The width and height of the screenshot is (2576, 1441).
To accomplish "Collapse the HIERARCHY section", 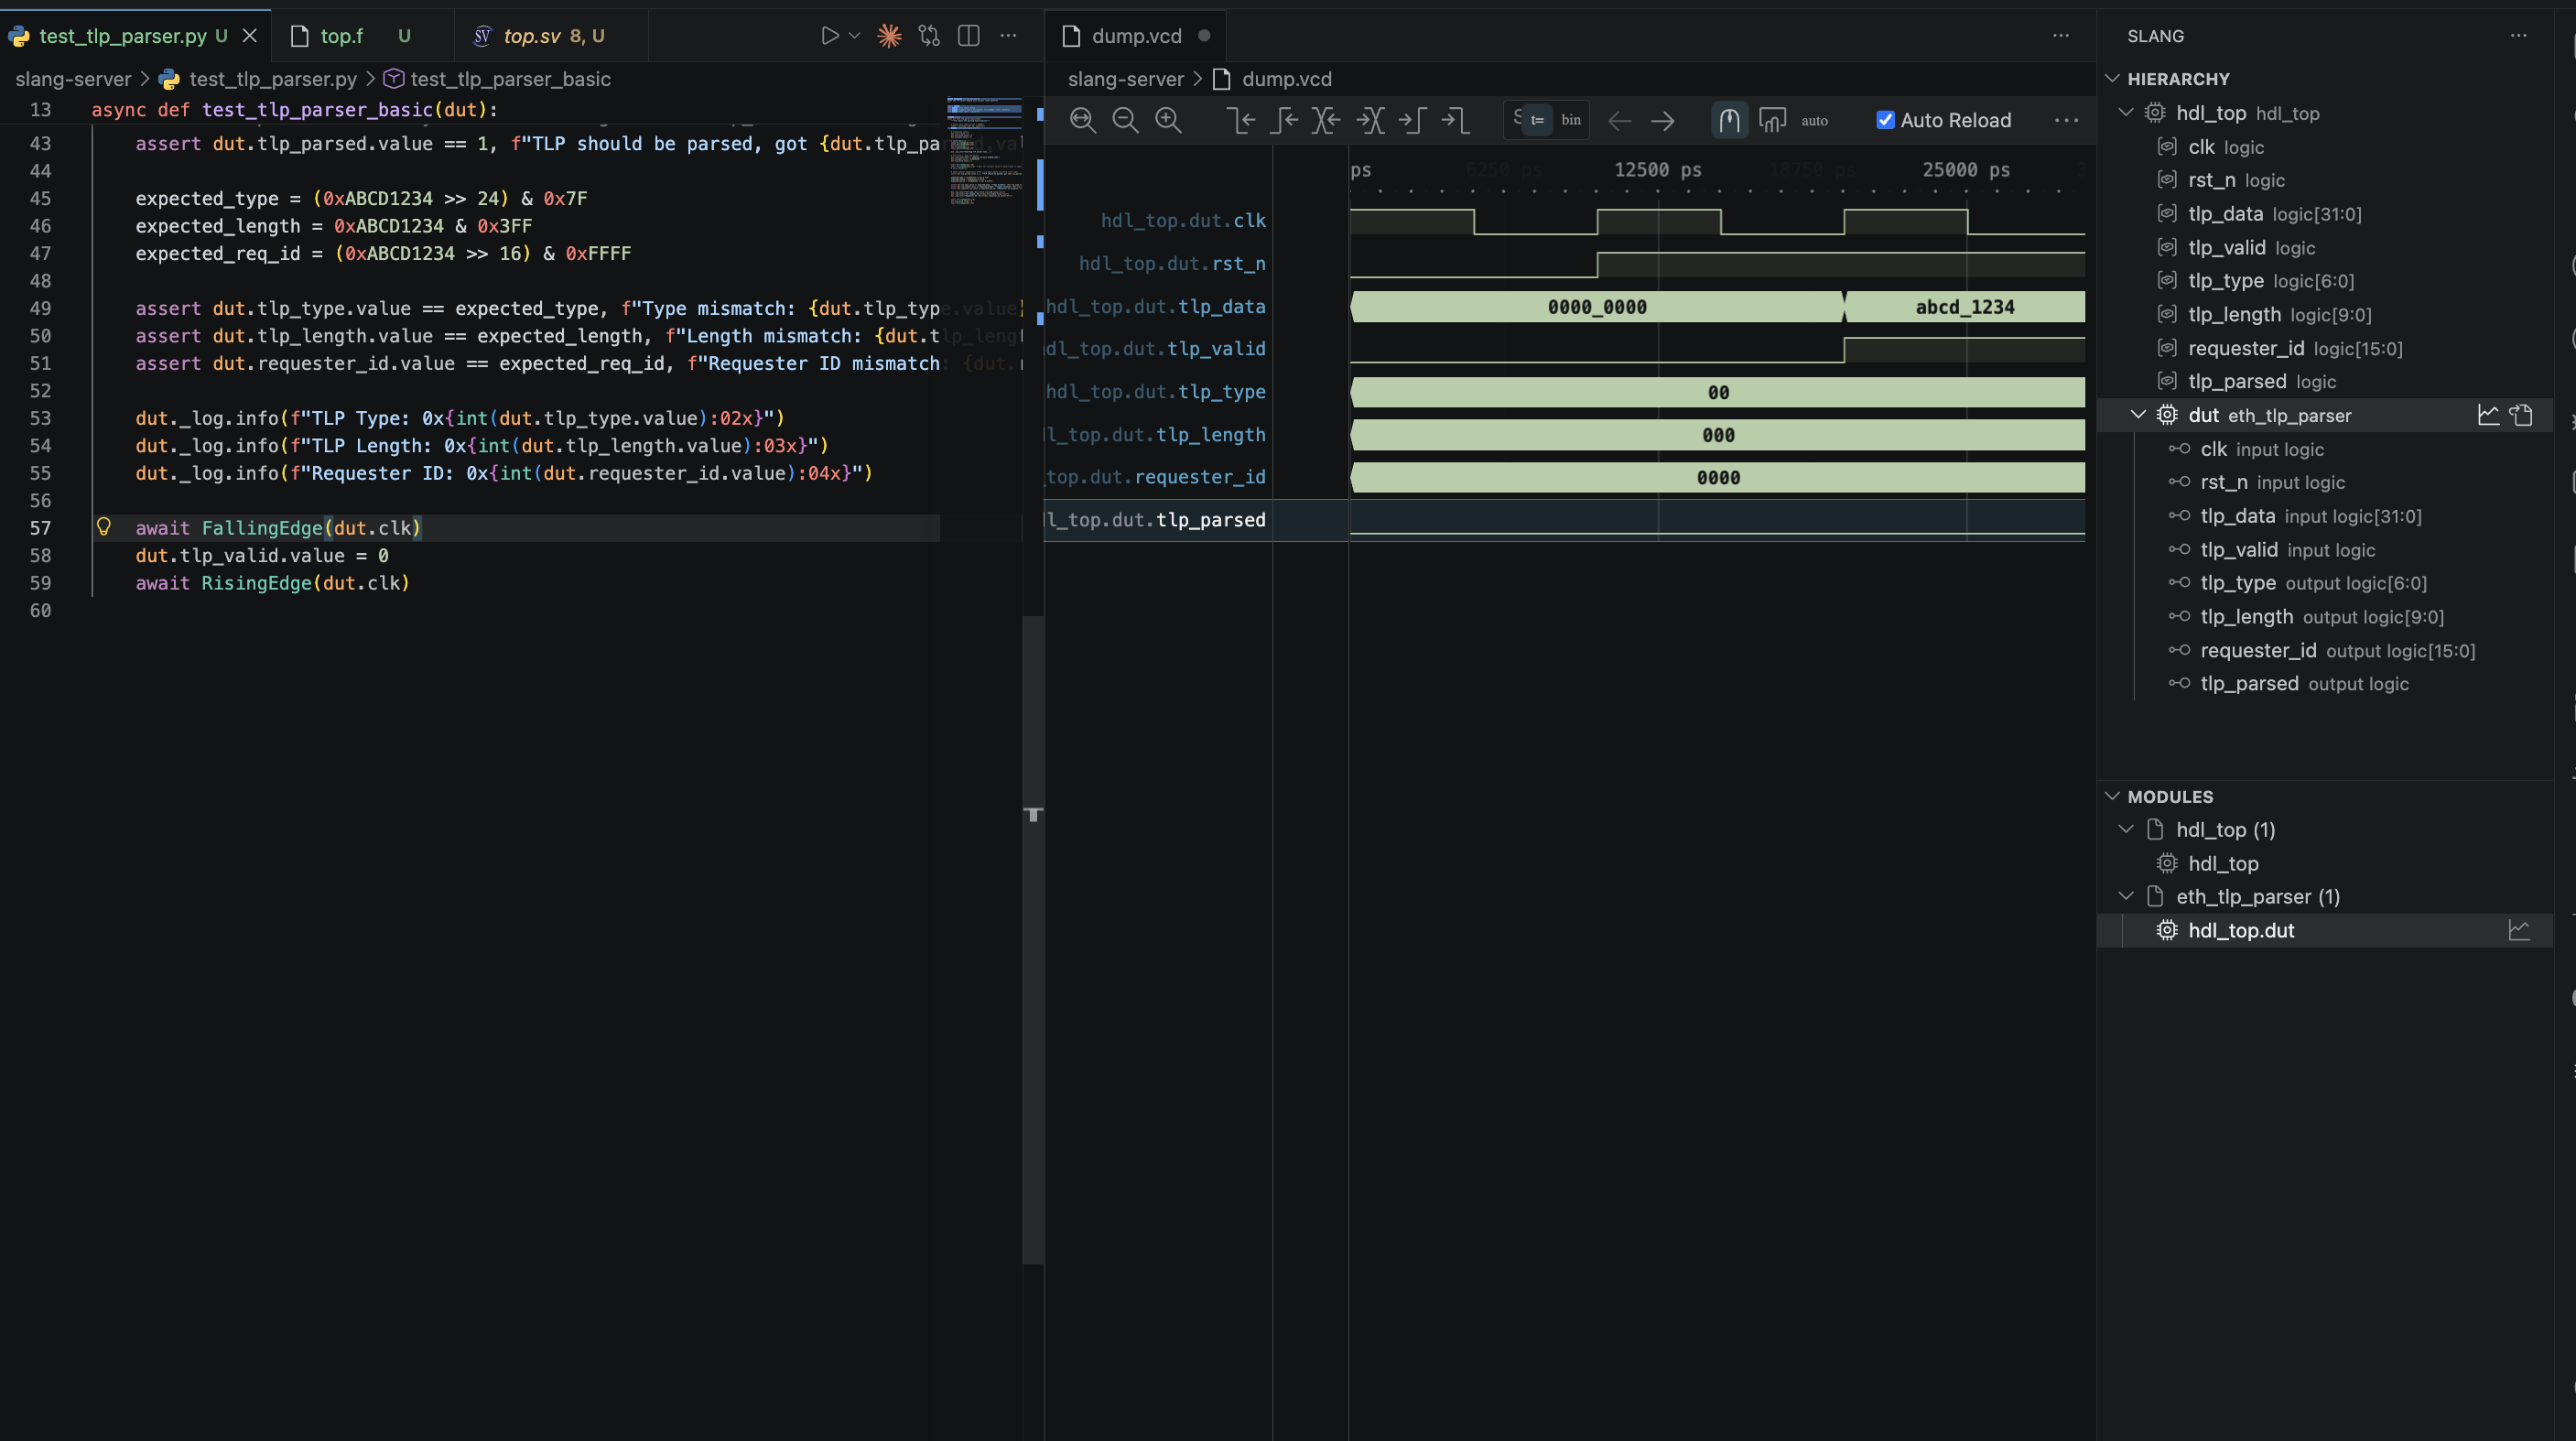I will click(x=2112, y=79).
